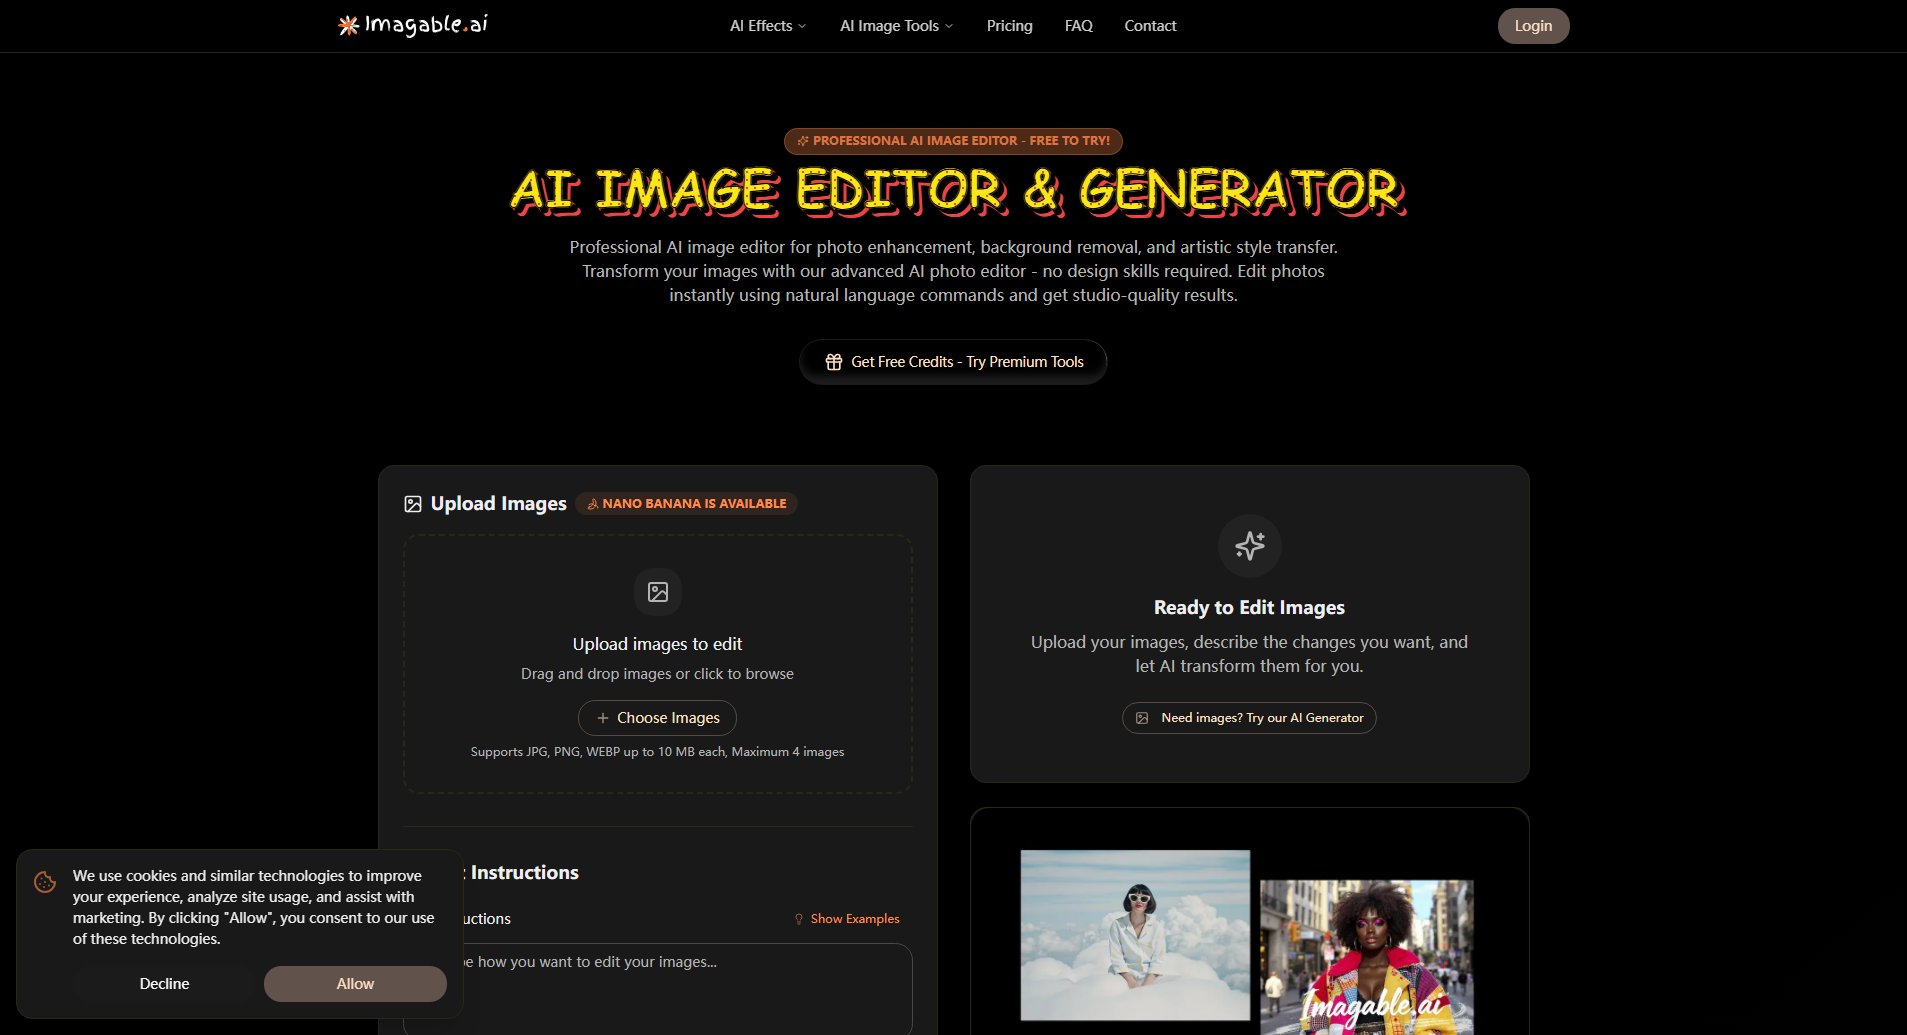Click the 'Ready to Edit Images' heading

[x=1249, y=608]
